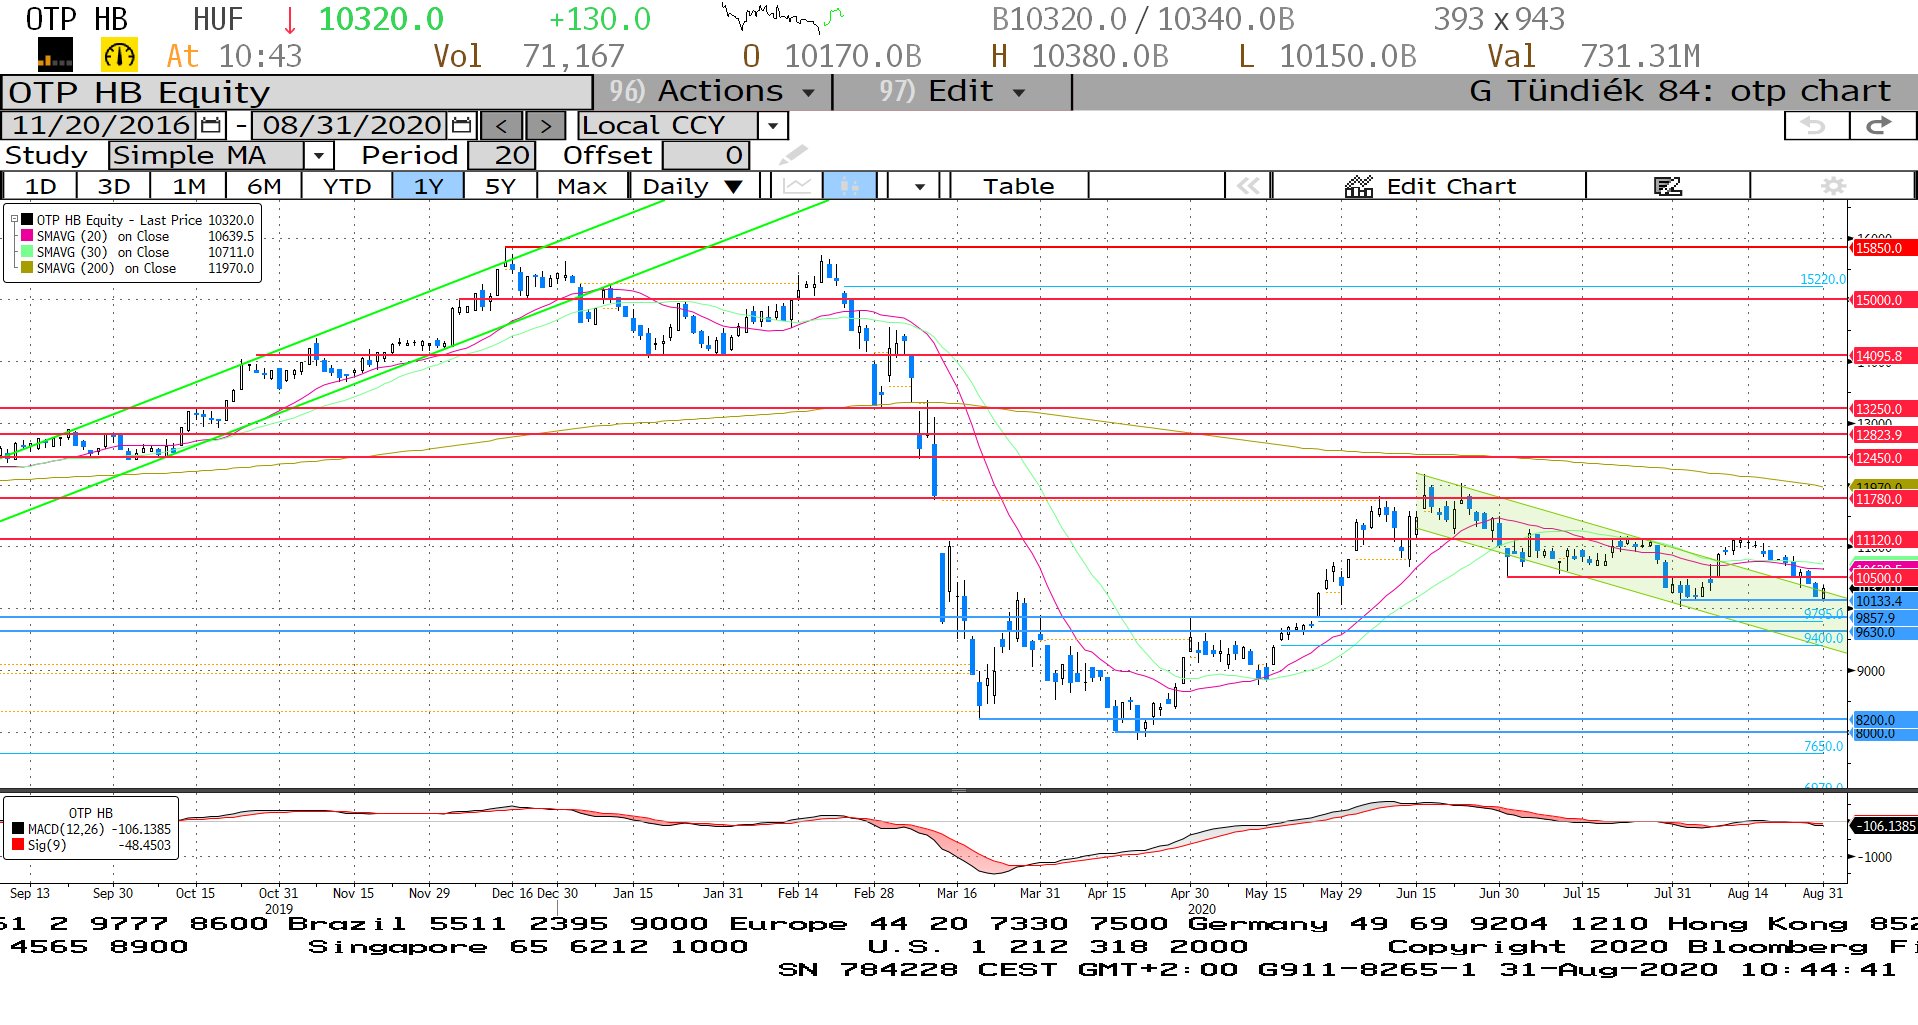Expand the chart type dropdown arrow
This screenshot has height=1025, width=1918.
point(919,186)
